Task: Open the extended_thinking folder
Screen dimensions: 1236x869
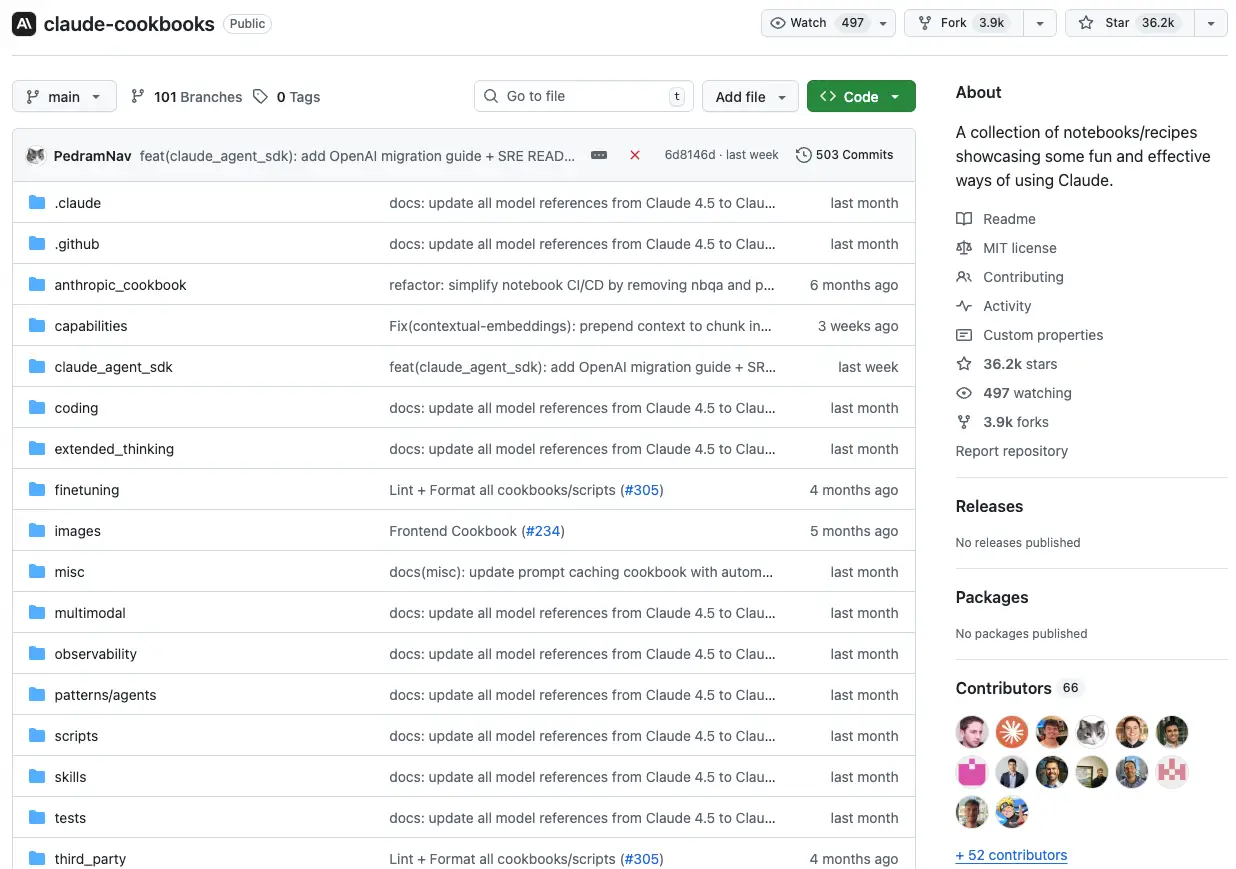Action: 114,449
